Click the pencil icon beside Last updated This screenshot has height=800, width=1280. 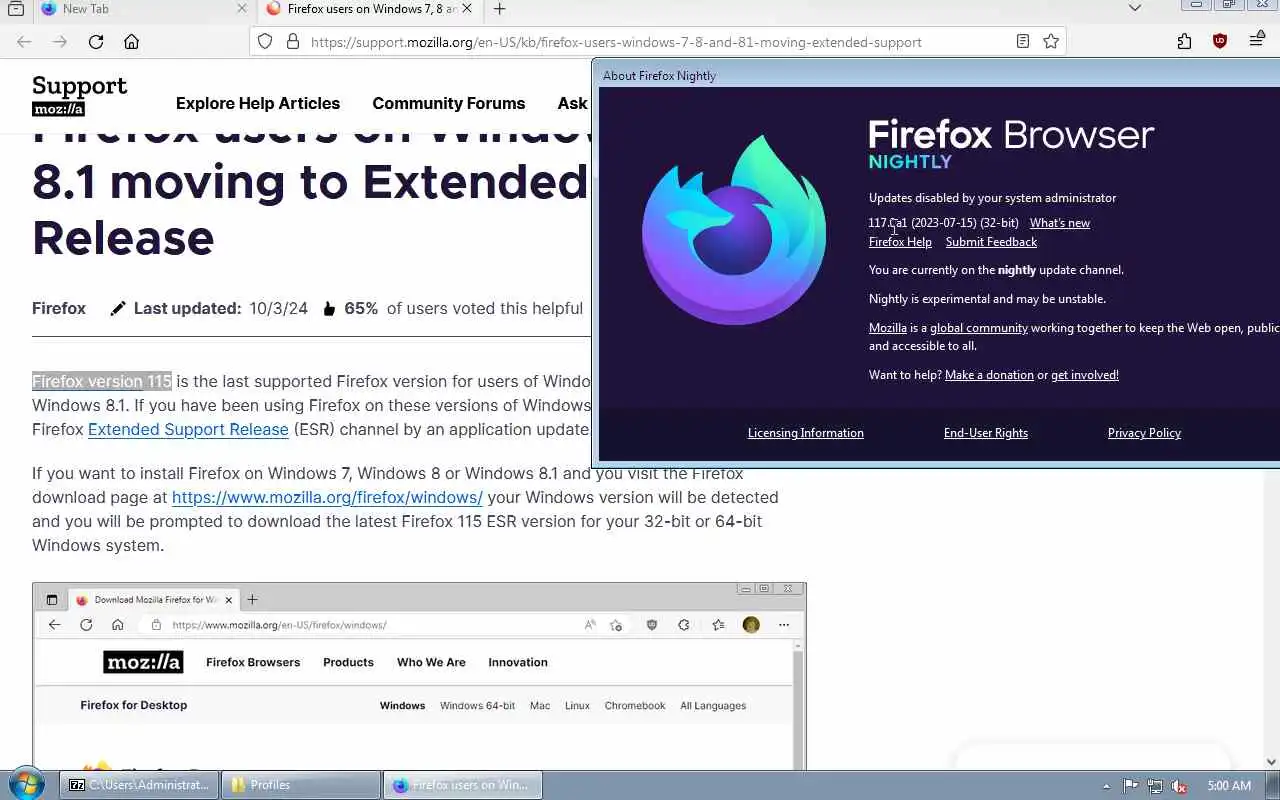click(118, 309)
